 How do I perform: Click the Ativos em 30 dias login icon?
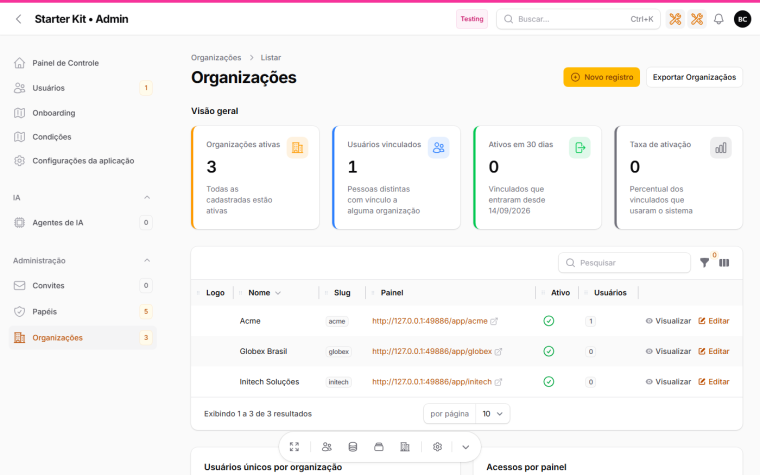pos(580,147)
